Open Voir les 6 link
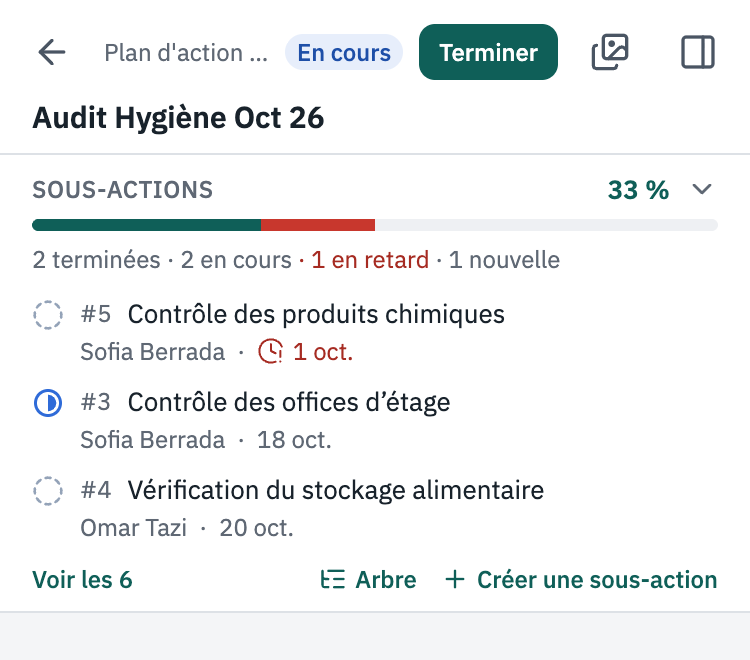This screenshot has height=660, width=750. [x=82, y=580]
